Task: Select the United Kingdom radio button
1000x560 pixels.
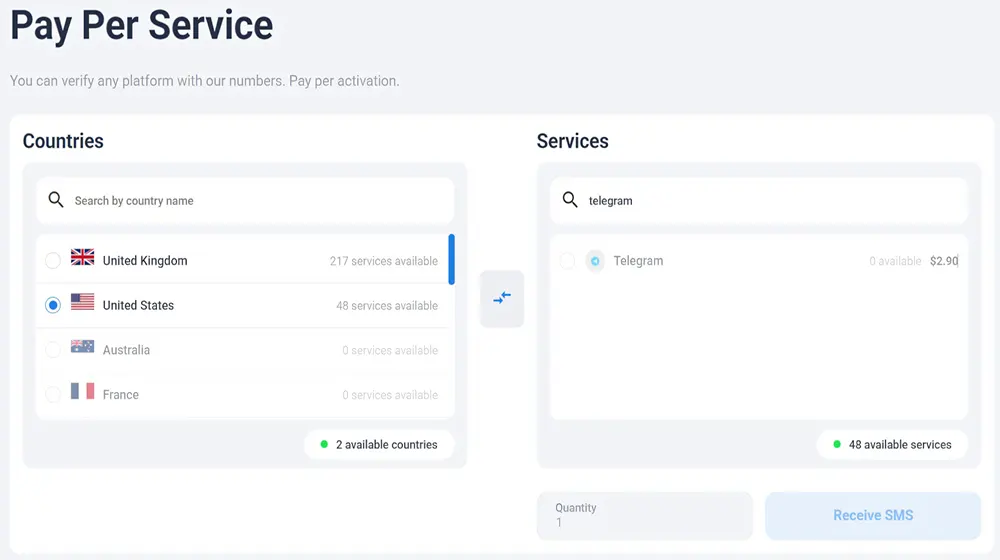Action: tap(53, 261)
